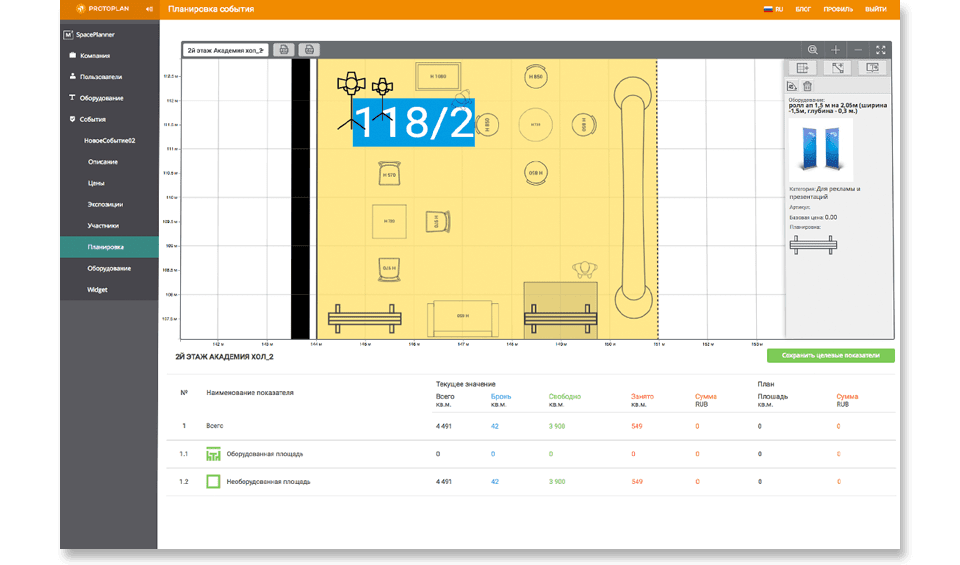This screenshot has height=565, width=960.
Task: Select the rectangular H 1080 table
Action: coord(438,77)
